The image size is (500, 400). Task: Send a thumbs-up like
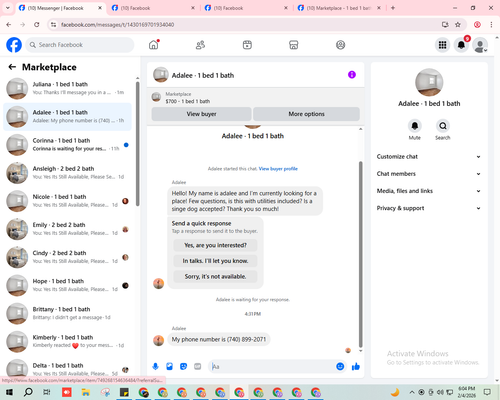[356, 367]
